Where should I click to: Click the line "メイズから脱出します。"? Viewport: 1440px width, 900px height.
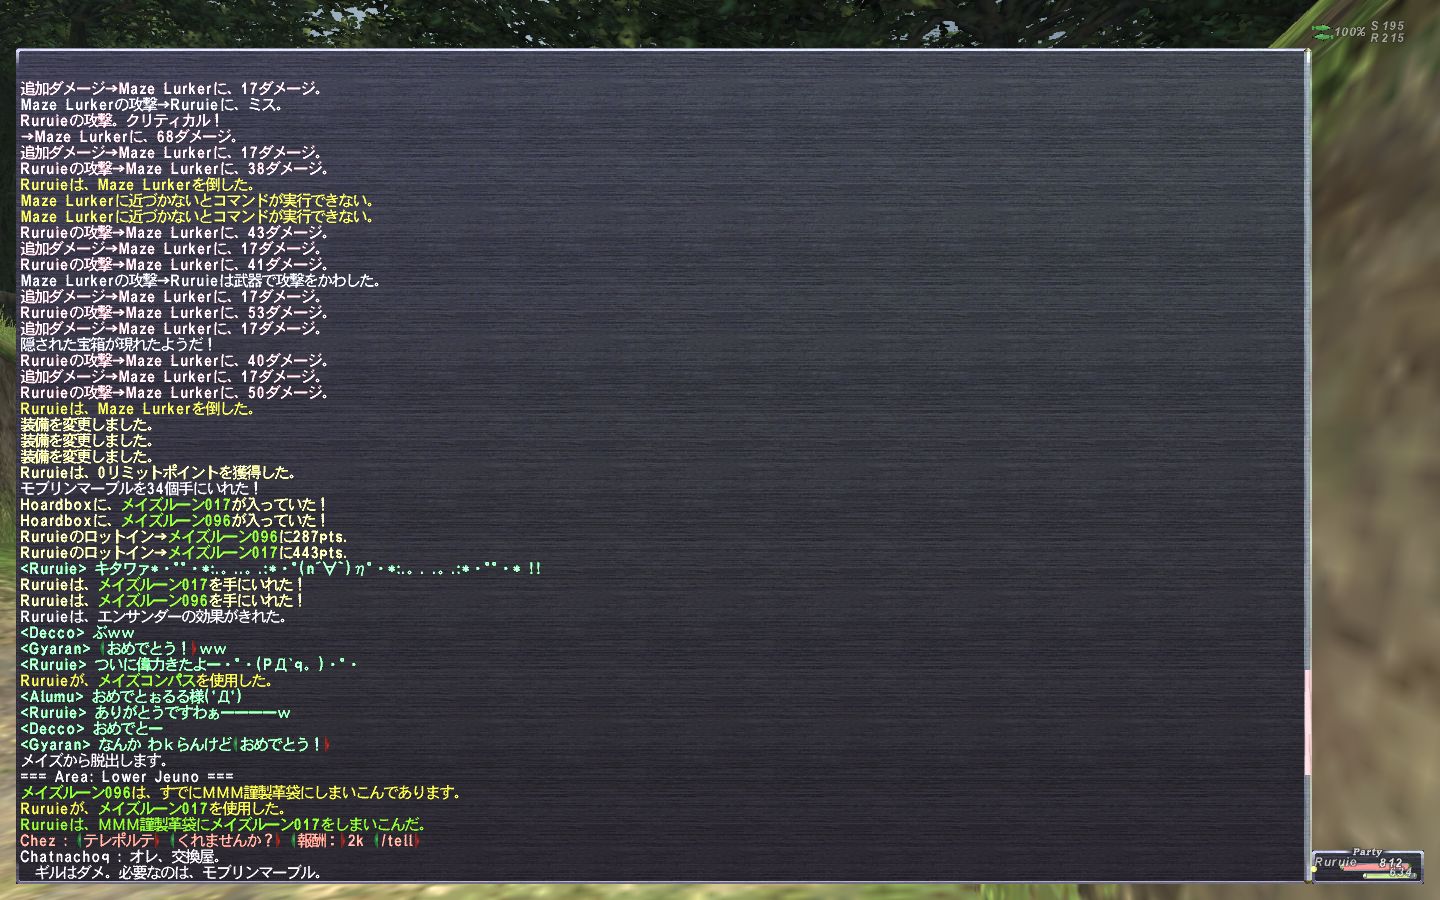(x=94, y=760)
